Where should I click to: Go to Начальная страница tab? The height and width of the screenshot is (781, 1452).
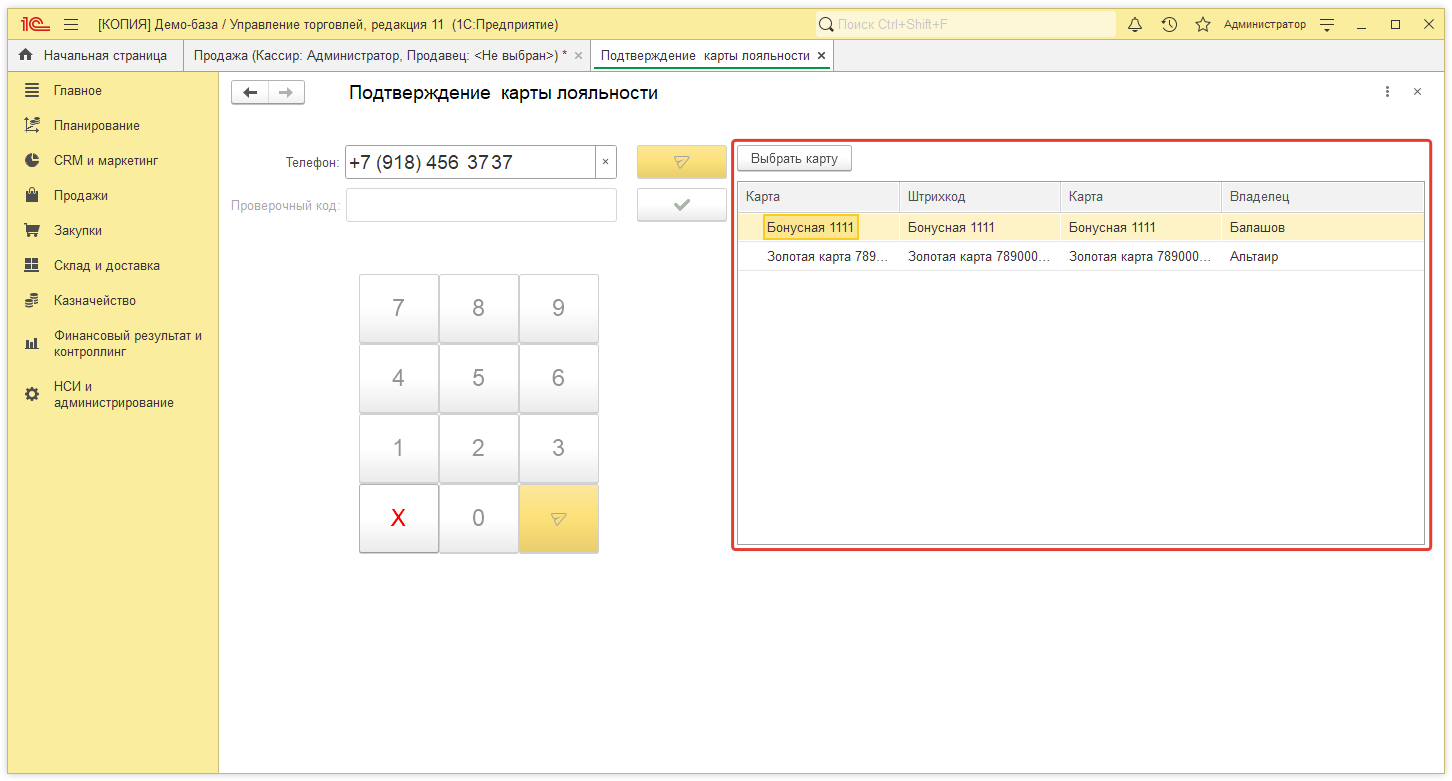[94, 56]
